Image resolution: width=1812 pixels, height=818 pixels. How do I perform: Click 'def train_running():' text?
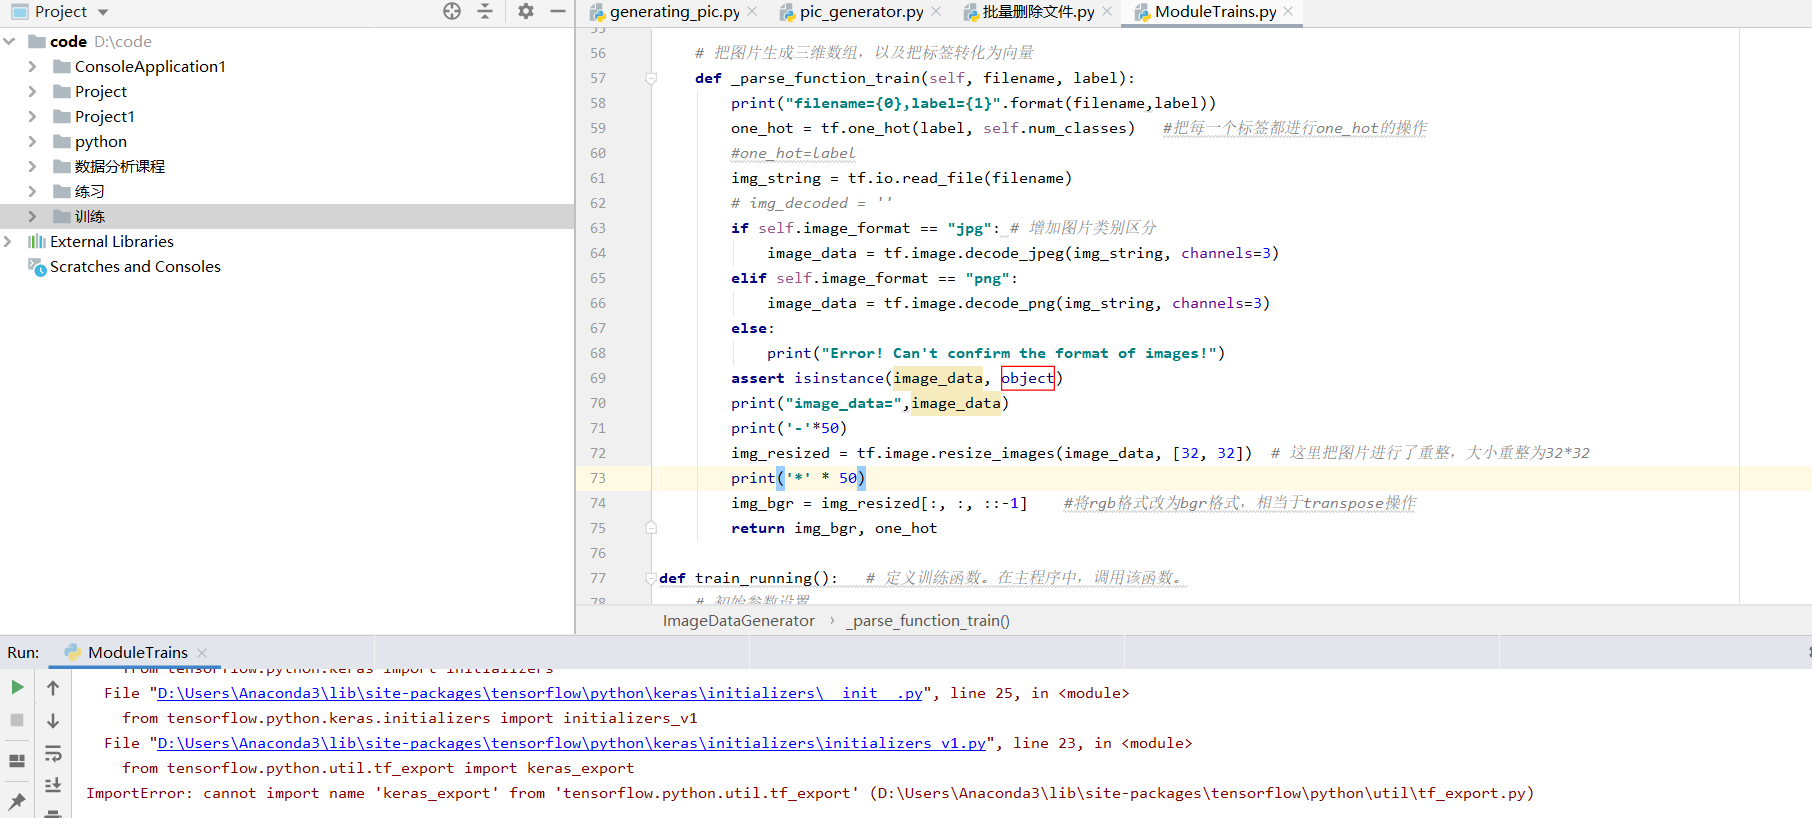(x=748, y=578)
